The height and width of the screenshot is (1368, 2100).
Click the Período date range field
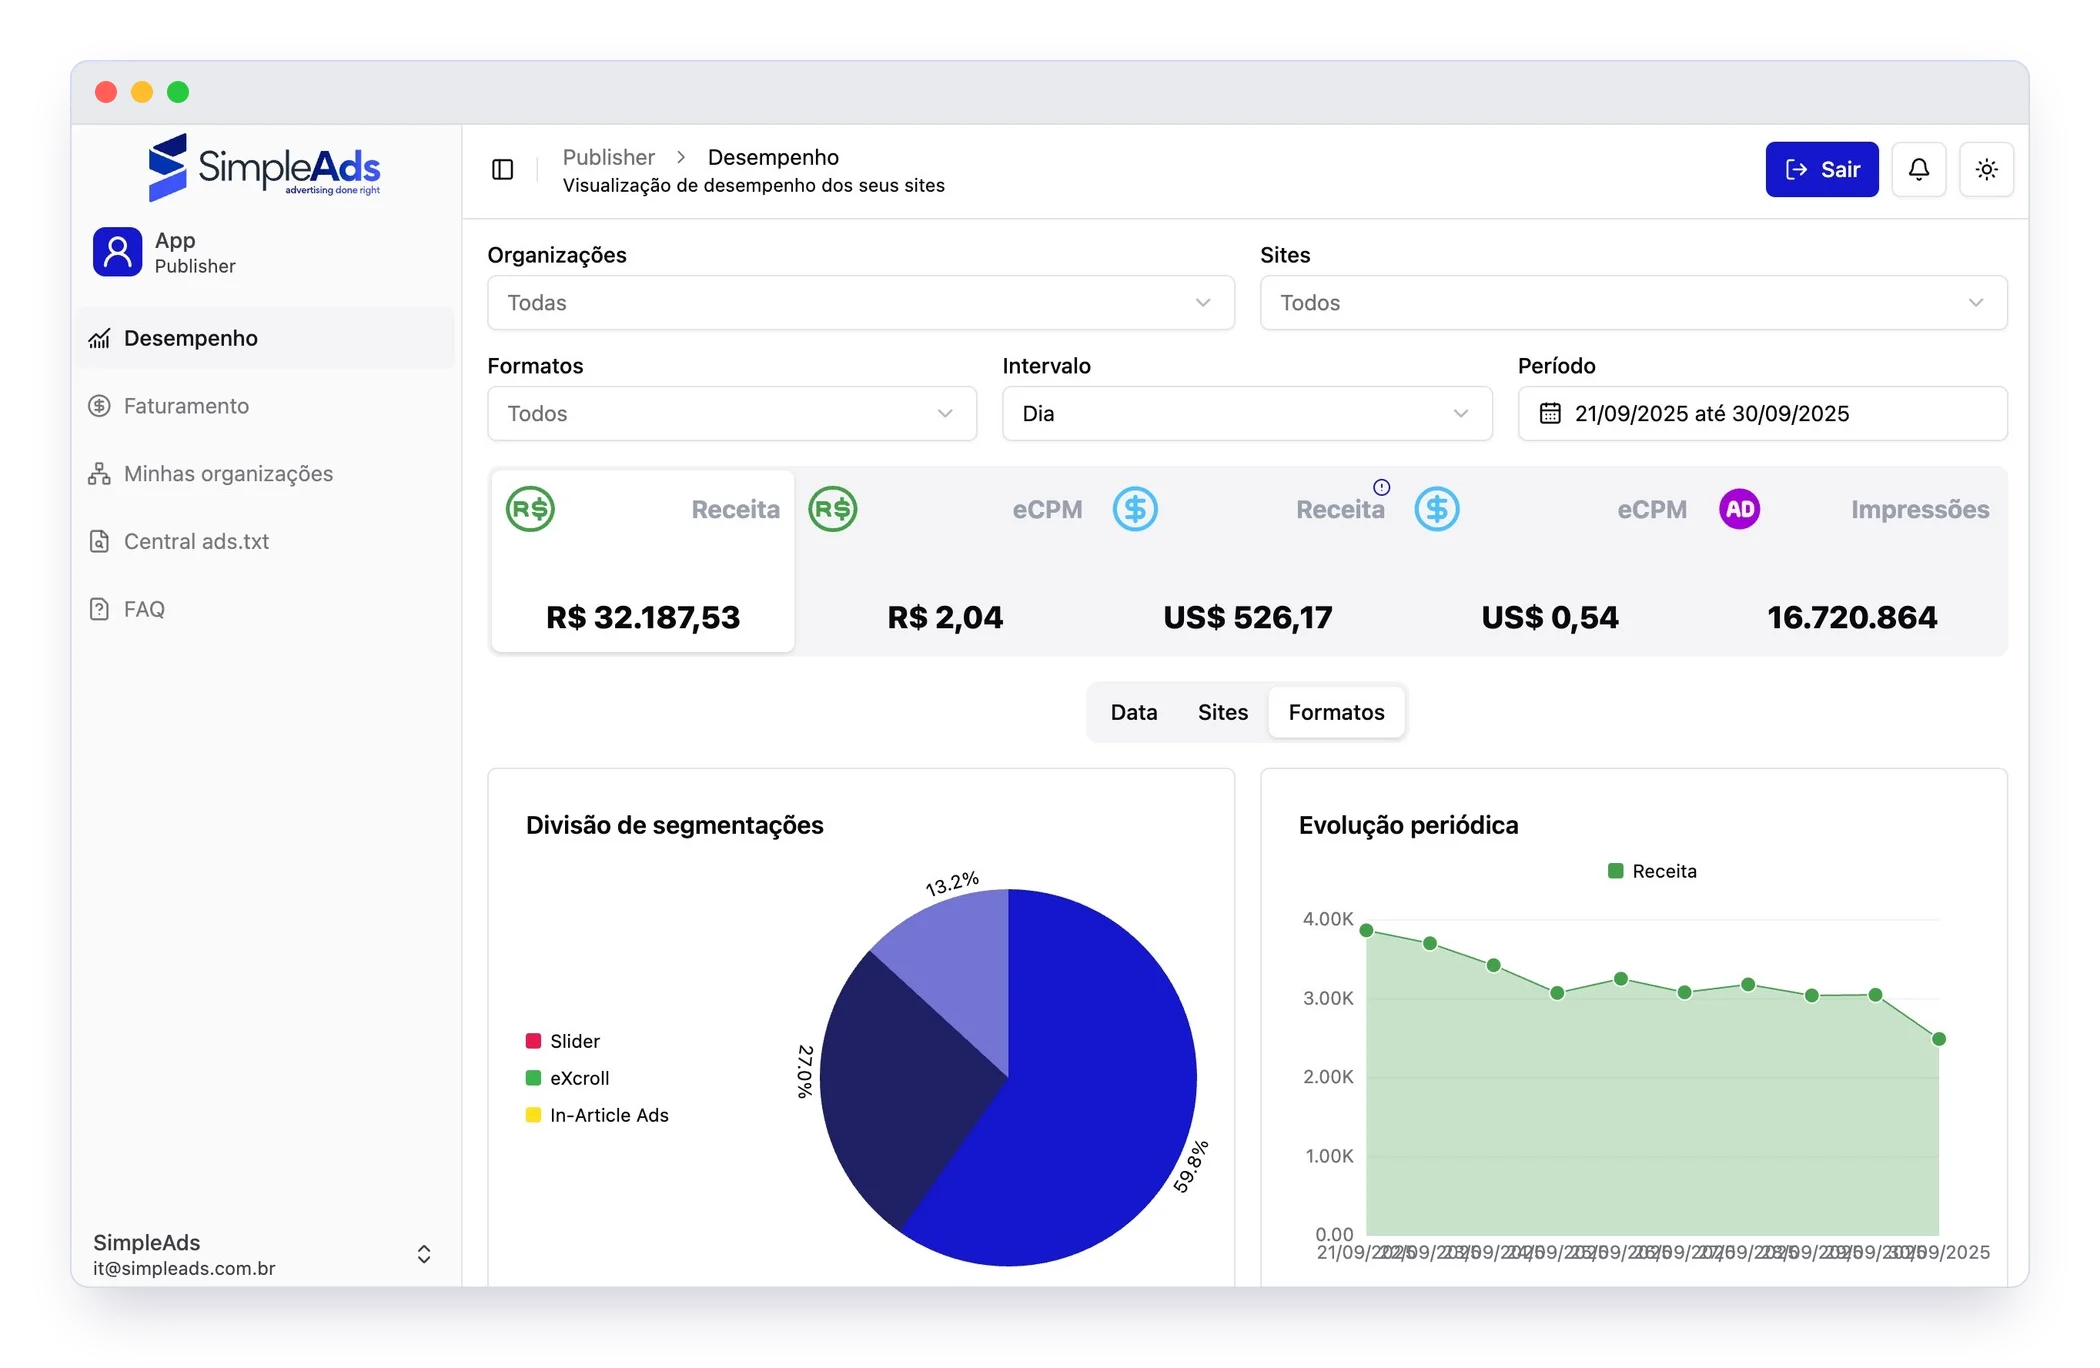(1762, 414)
